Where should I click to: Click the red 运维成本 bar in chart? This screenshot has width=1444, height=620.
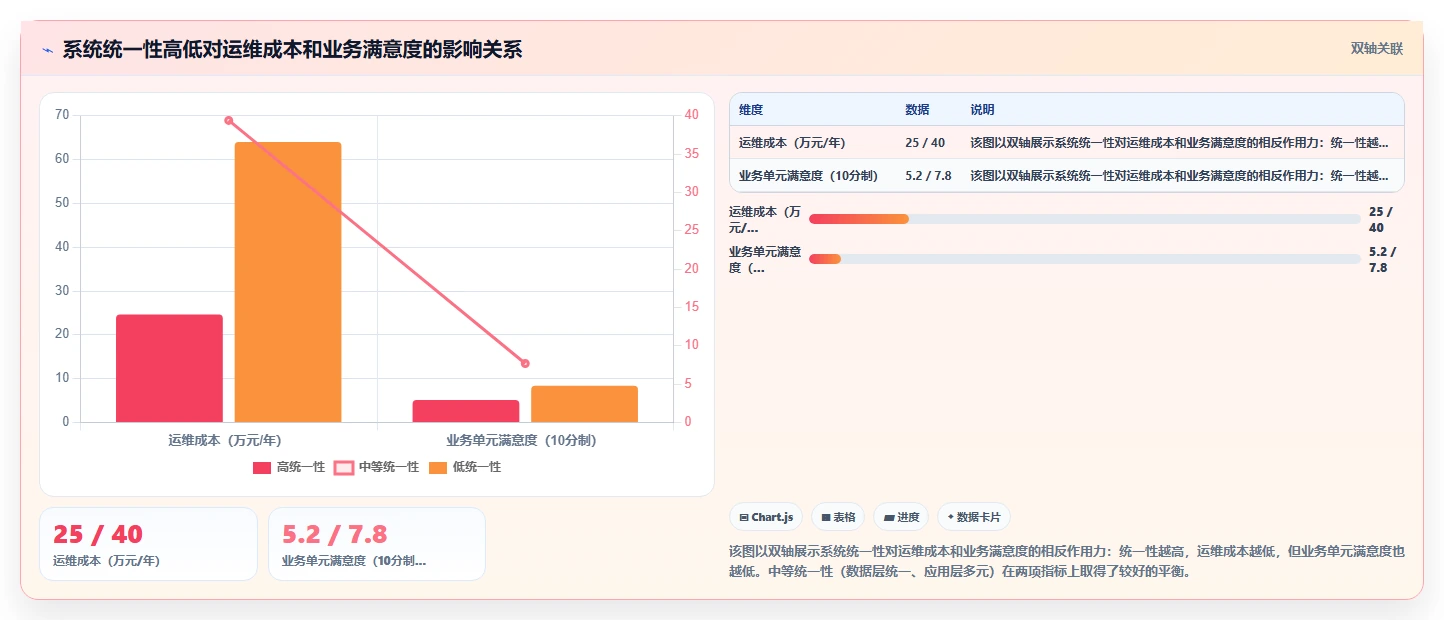click(x=169, y=368)
